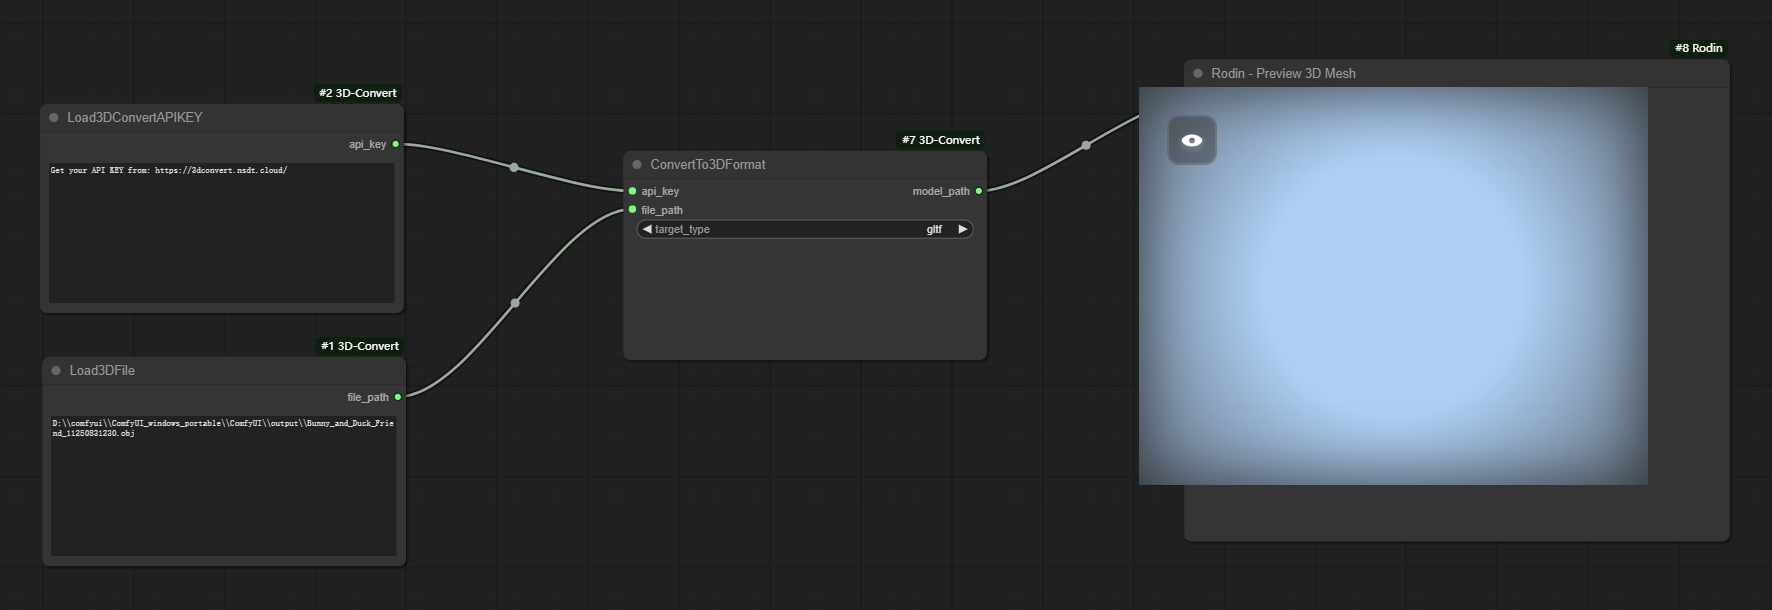The width and height of the screenshot is (1772, 610).
Task: Collapse the Load3DConvertAPIKEY node via its dot
Action: (54, 118)
